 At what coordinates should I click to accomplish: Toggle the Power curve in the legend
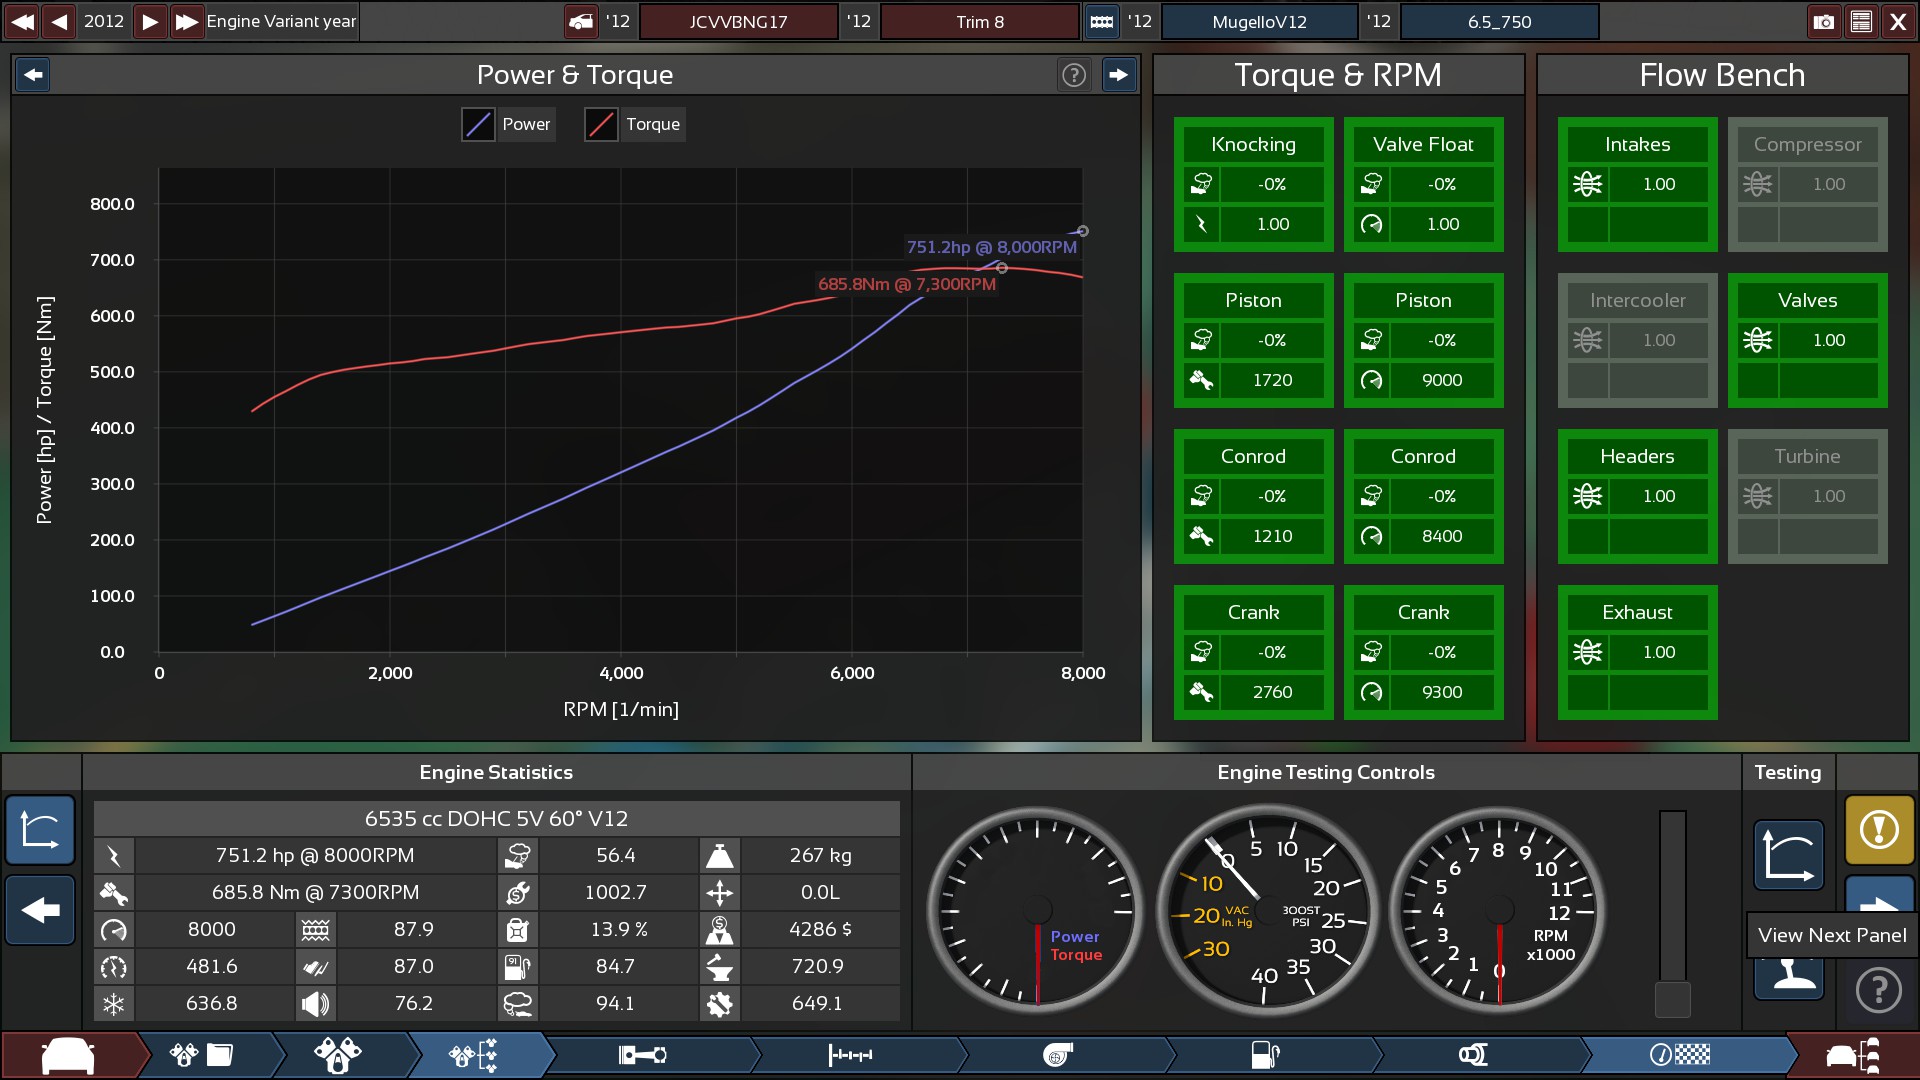[x=508, y=124]
